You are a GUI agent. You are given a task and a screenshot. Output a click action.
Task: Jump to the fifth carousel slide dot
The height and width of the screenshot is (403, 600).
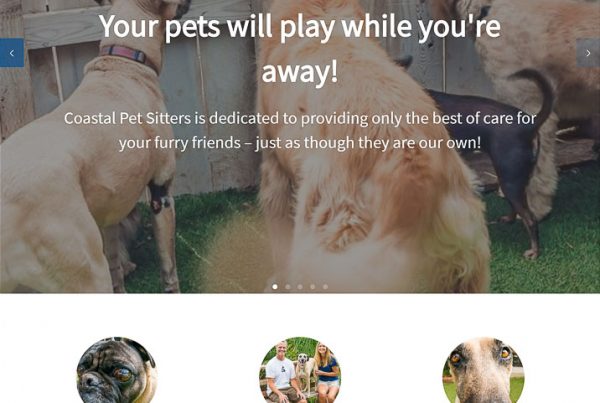click(325, 287)
